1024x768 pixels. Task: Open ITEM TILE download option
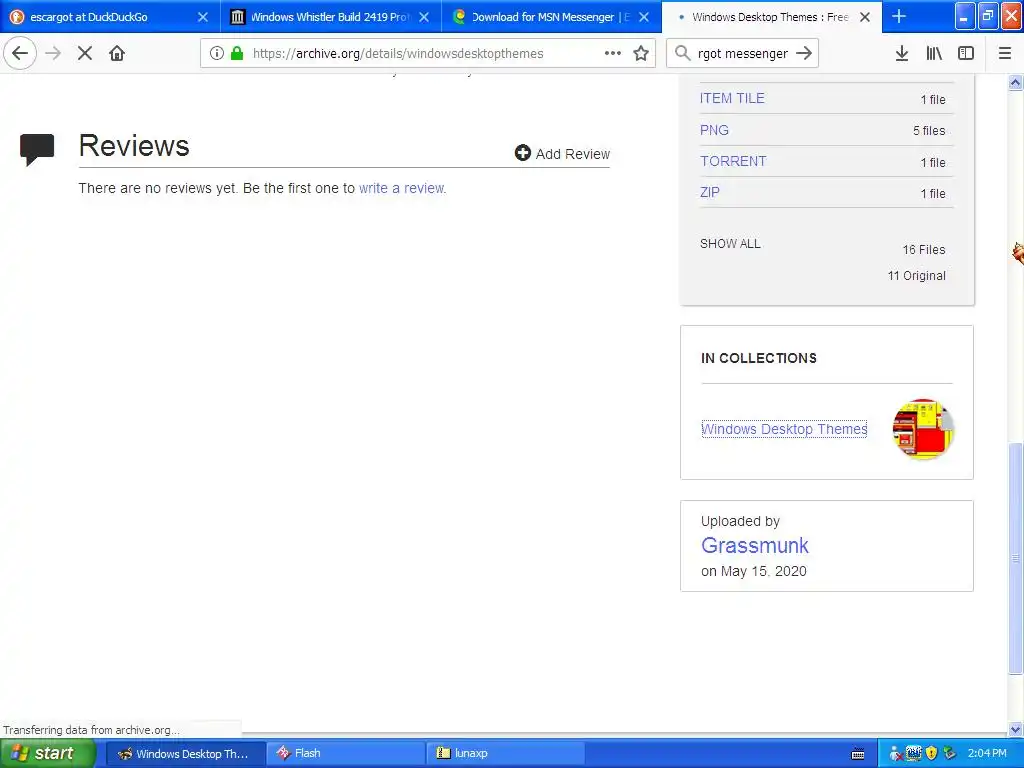(732, 98)
